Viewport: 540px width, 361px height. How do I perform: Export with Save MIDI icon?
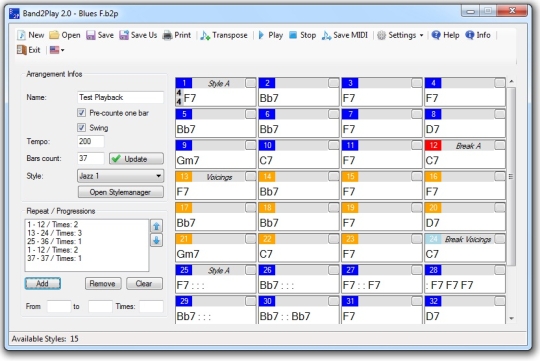pyautogui.click(x=326, y=35)
